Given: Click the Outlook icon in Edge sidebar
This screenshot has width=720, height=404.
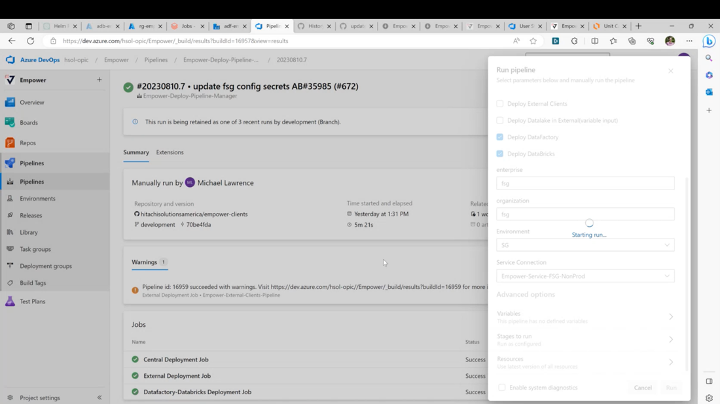Looking at the screenshot, I should click(709, 92).
